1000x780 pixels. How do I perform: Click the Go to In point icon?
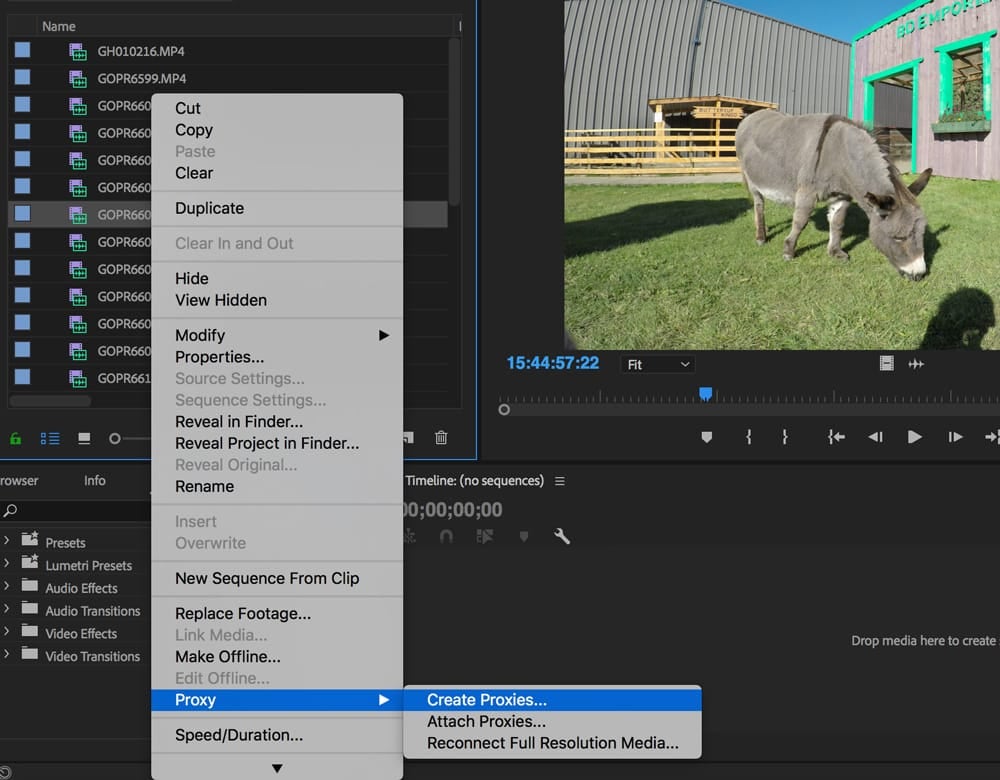[836, 437]
